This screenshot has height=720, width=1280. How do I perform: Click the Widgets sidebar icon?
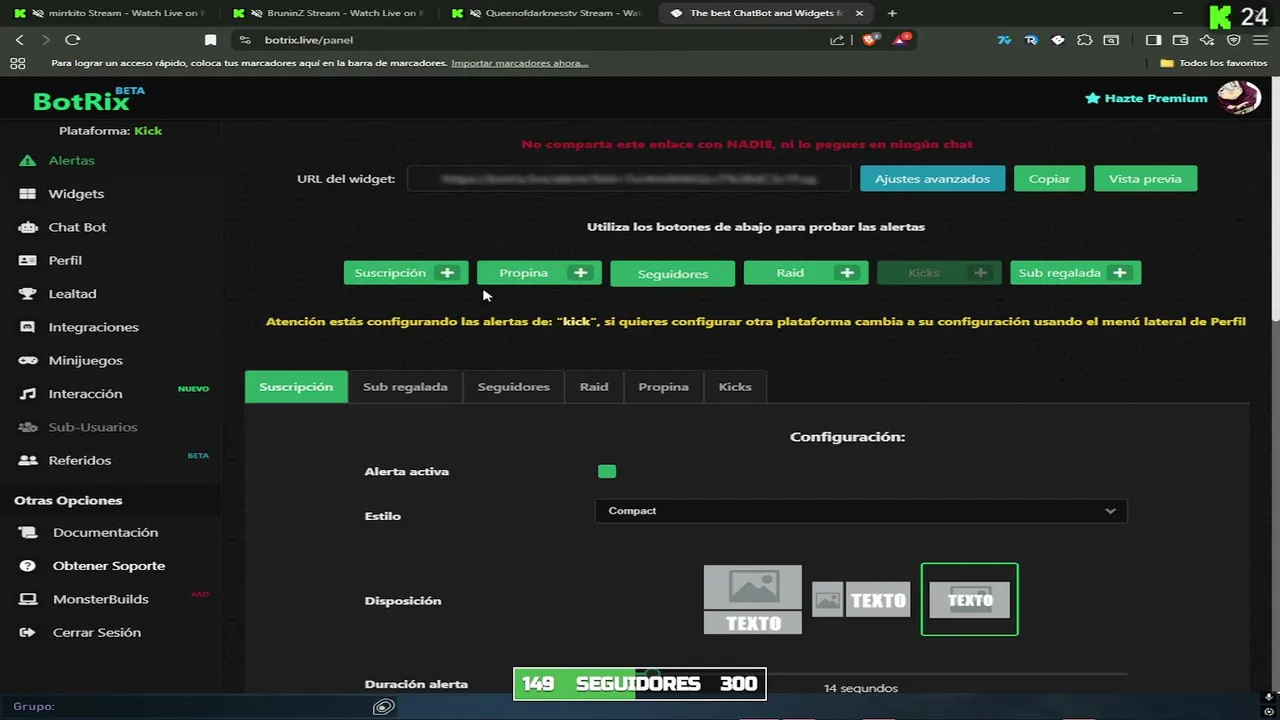[28, 194]
